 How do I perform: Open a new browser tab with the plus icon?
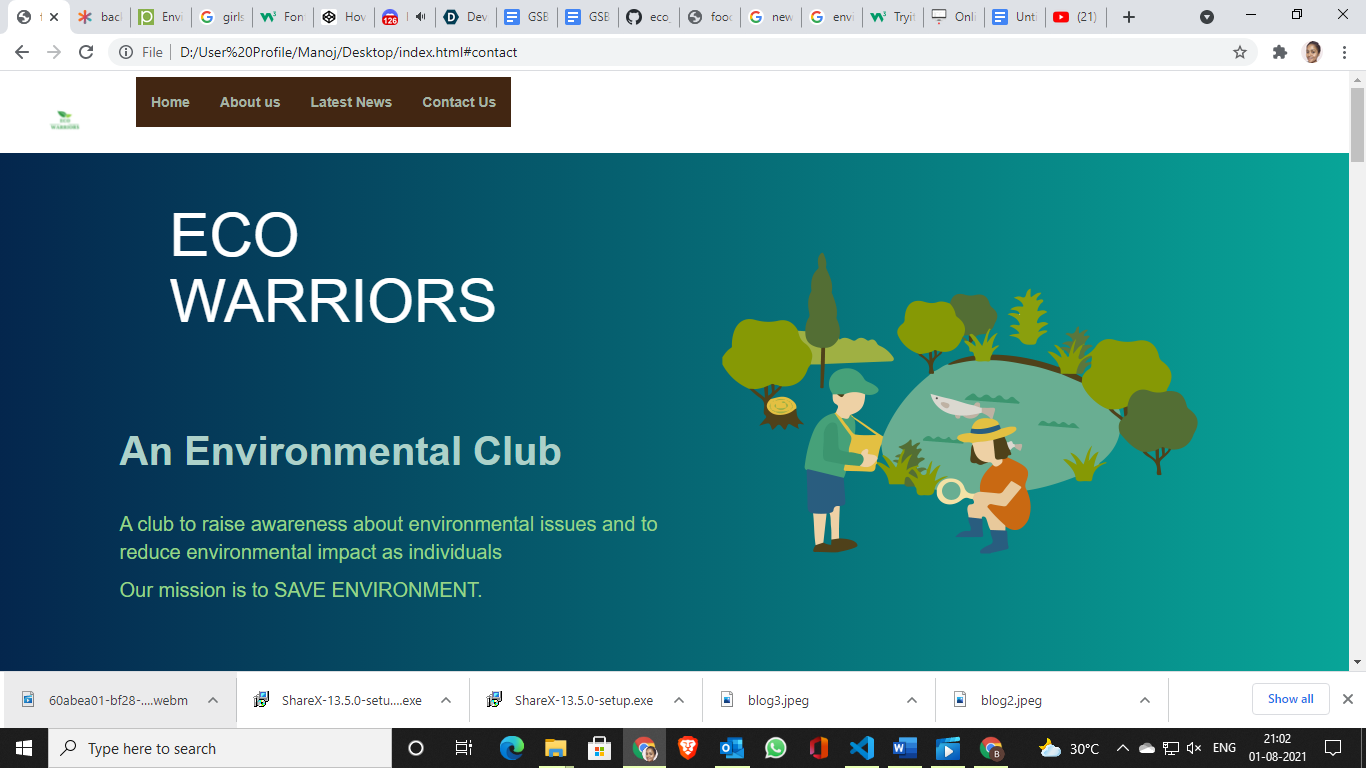(x=1129, y=16)
